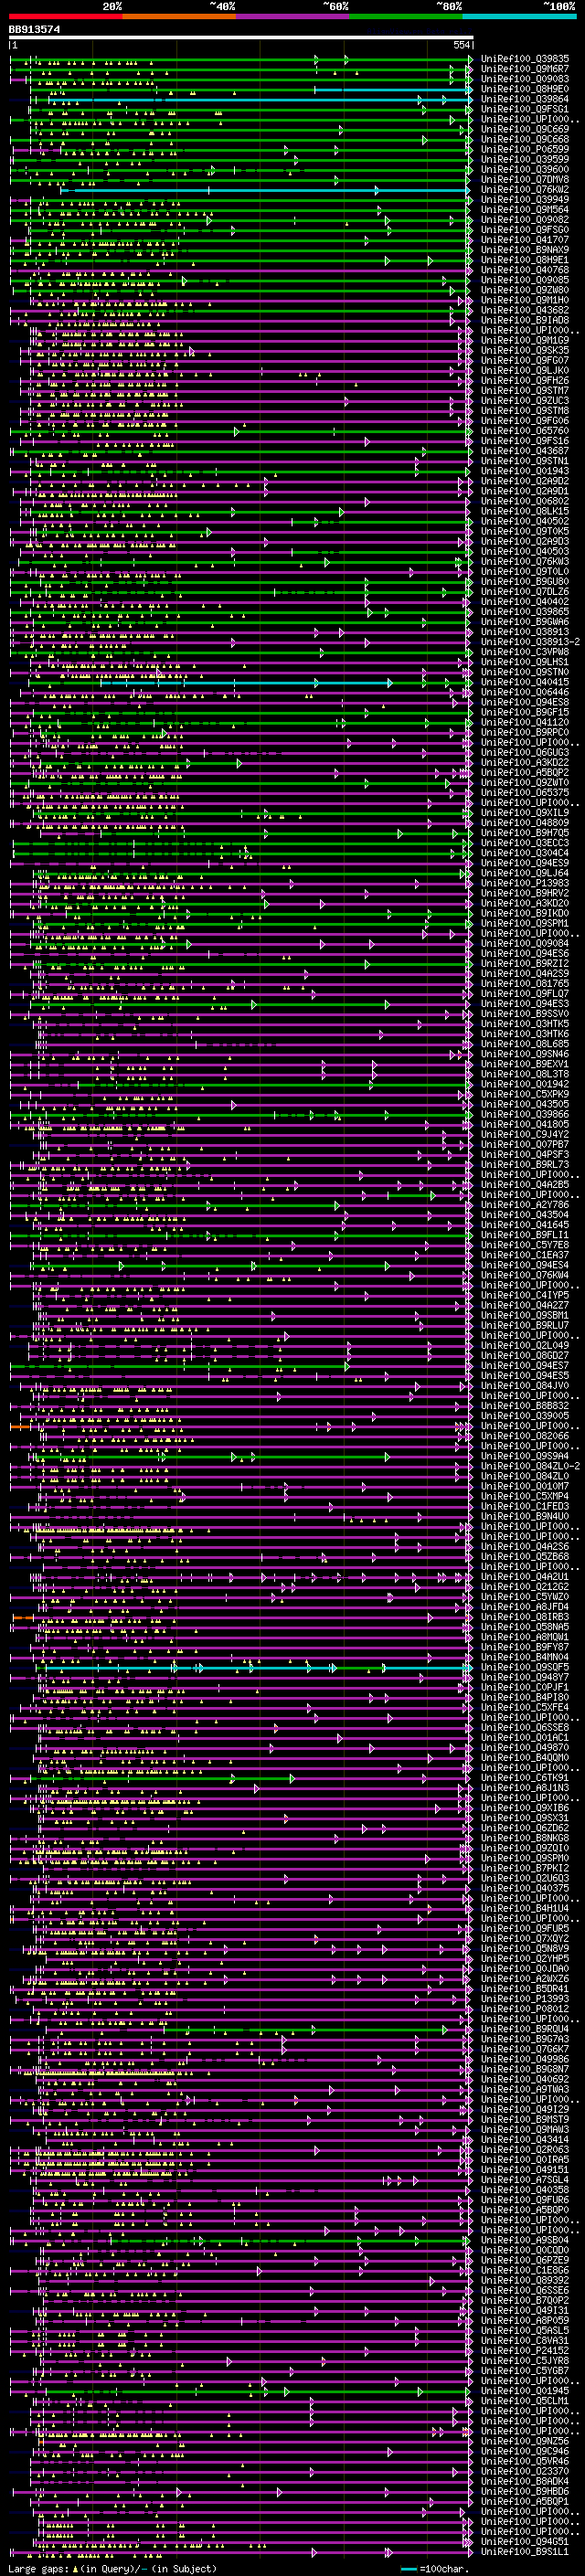Click the purple ~60% identity legend bar
This screenshot has height=2576, width=585.
tap(293, 16)
